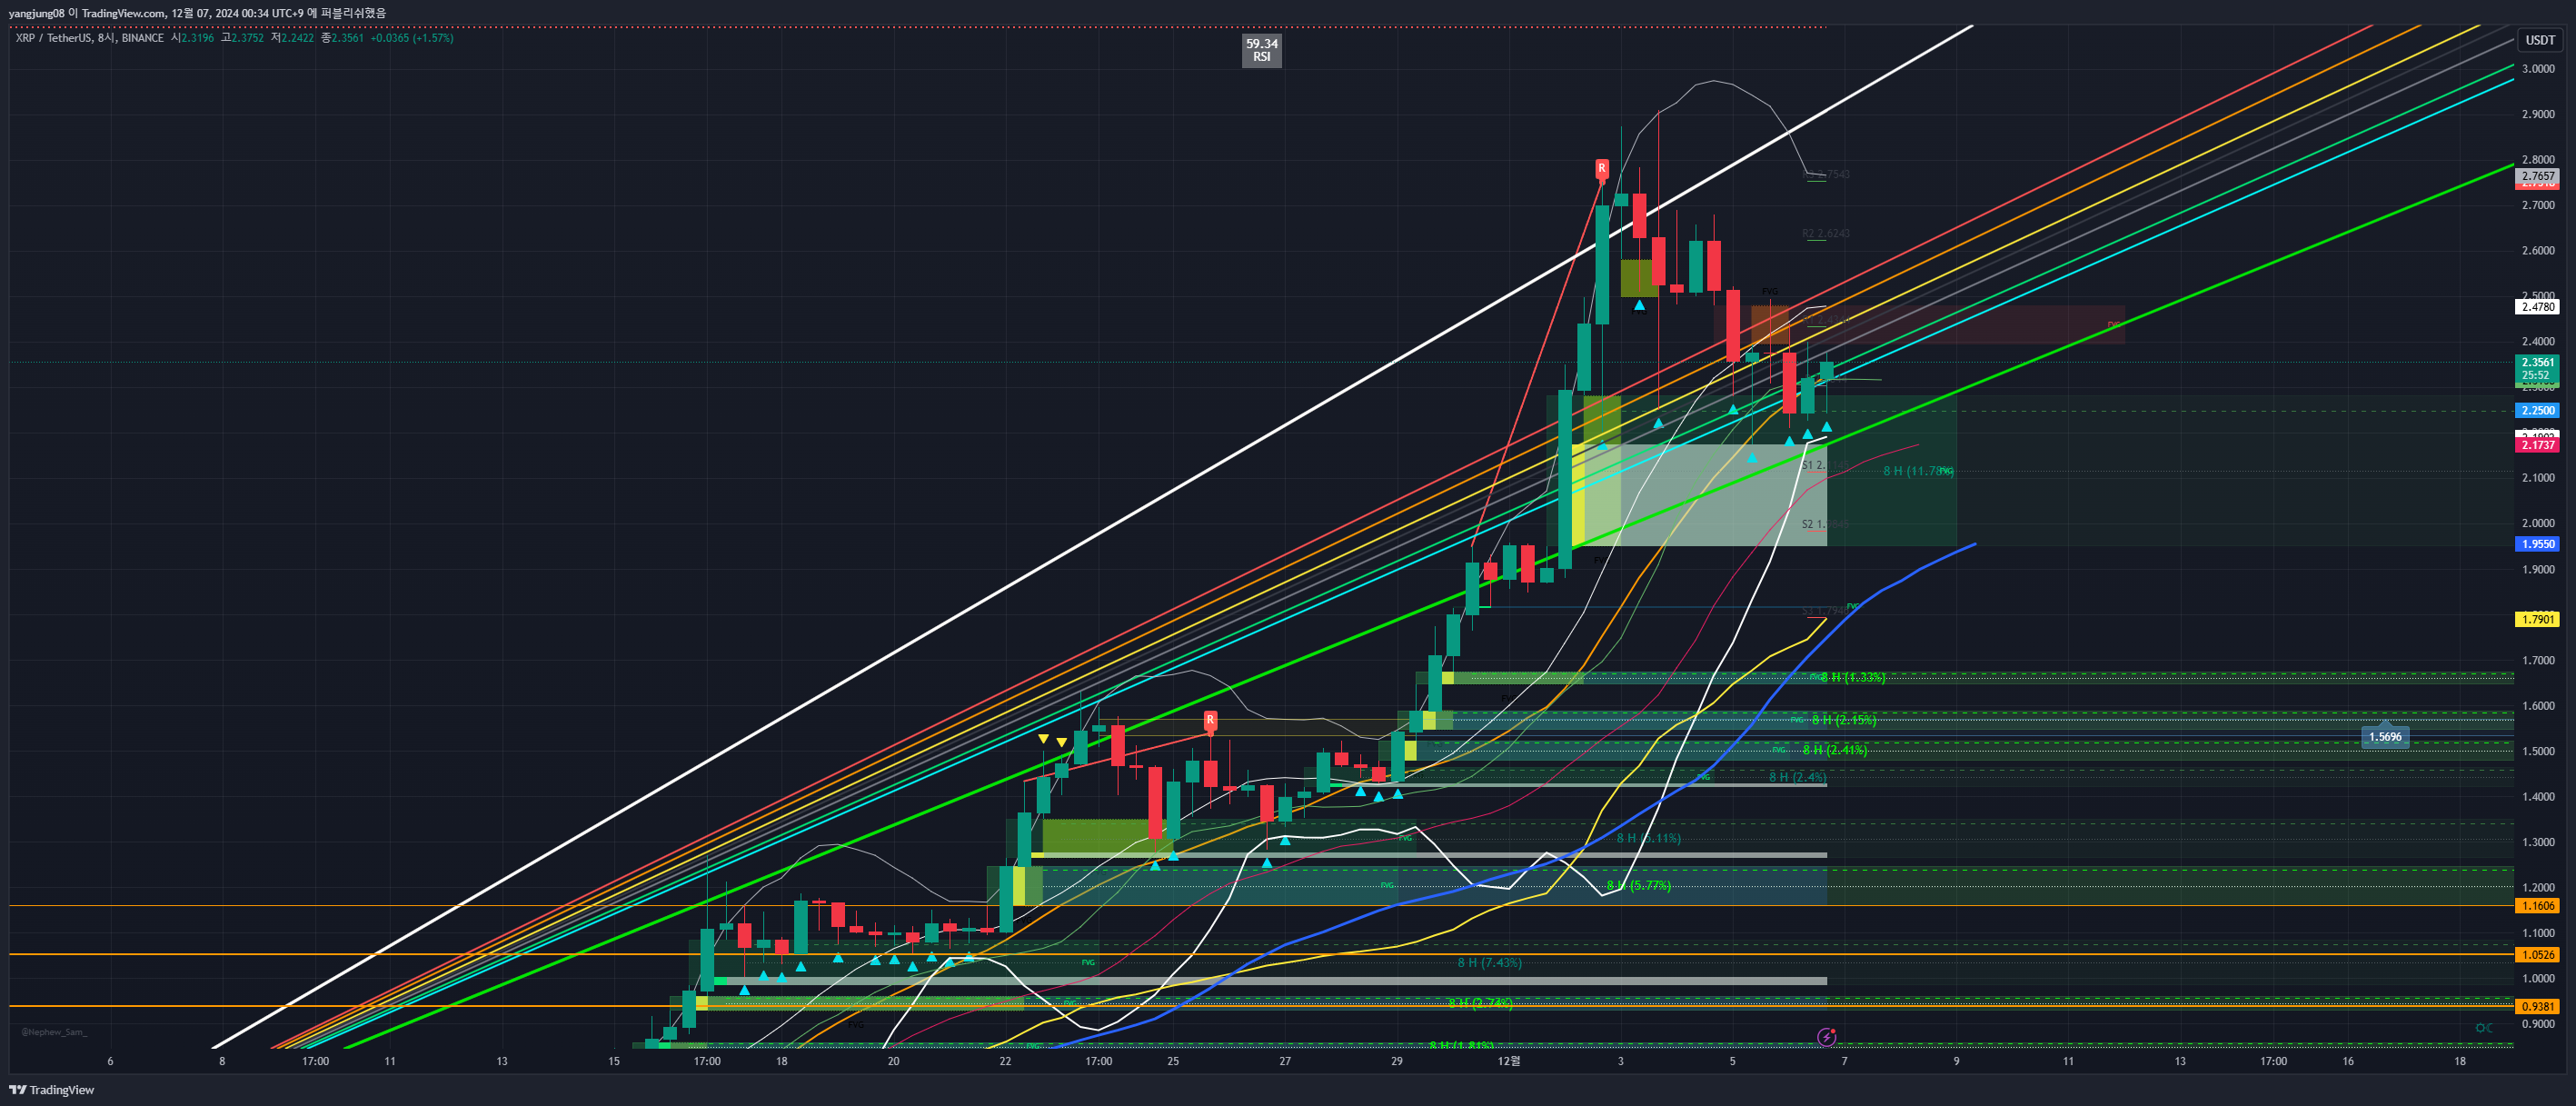Click the yellow 1.7901 price label

(2537, 619)
